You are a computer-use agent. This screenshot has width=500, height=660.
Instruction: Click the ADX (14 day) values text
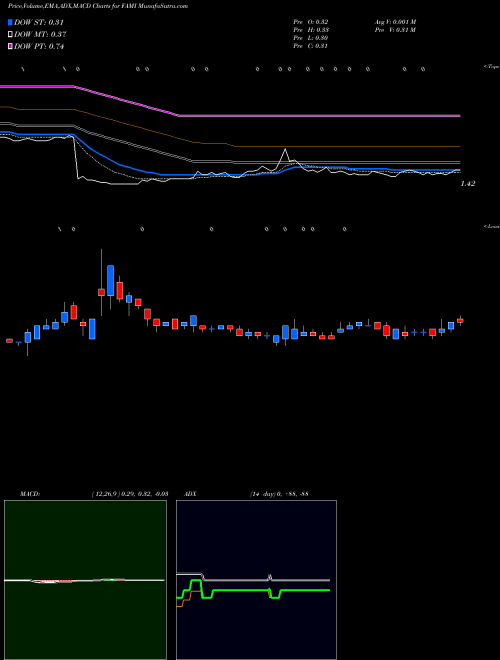tap(278, 494)
